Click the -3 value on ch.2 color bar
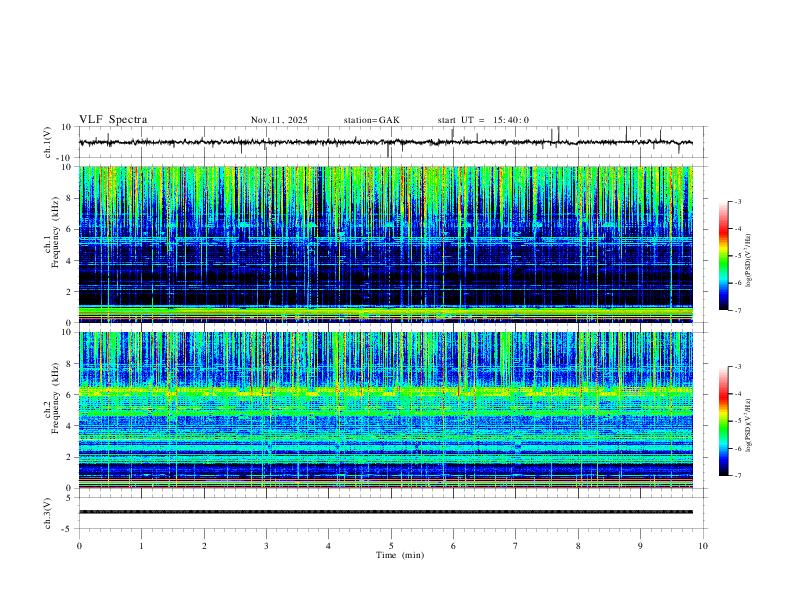This screenshot has height=612, width=792. click(x=738, y=367)
